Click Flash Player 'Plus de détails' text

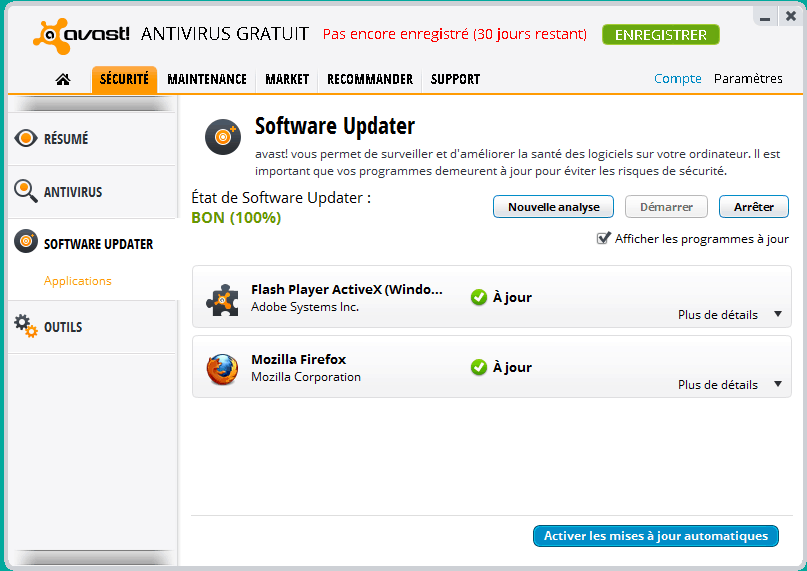pos(718,315)
